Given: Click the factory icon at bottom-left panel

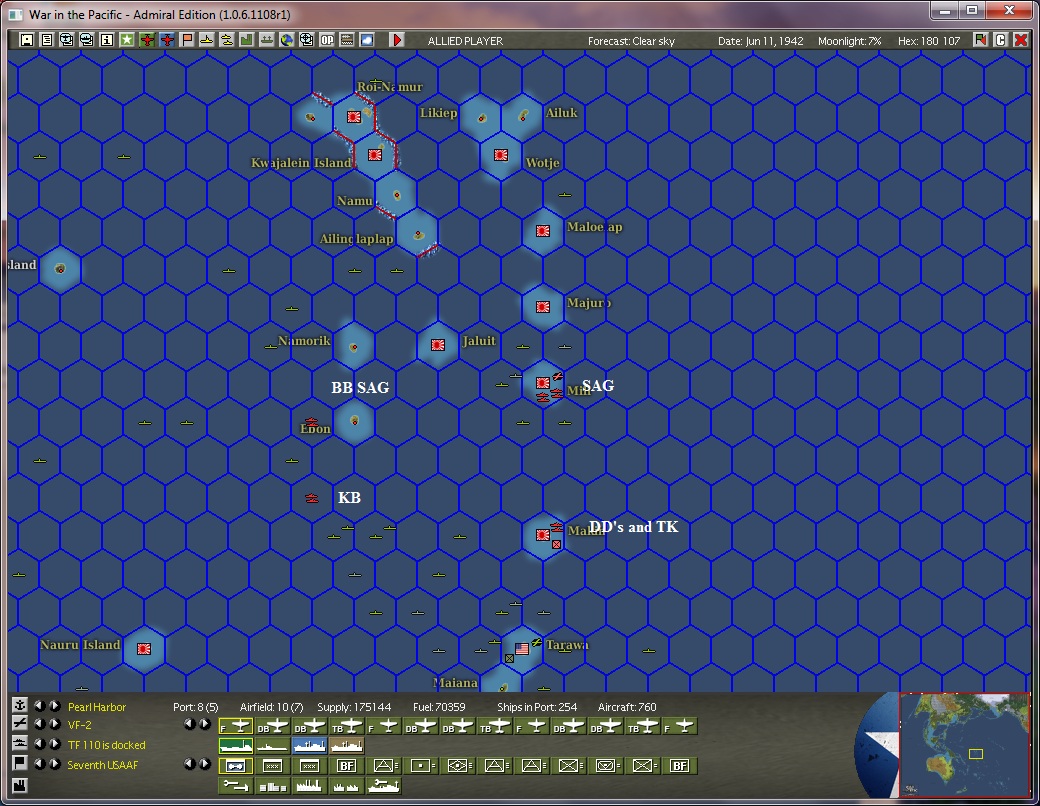Looking at the screenshot, I should pos(20,785).
